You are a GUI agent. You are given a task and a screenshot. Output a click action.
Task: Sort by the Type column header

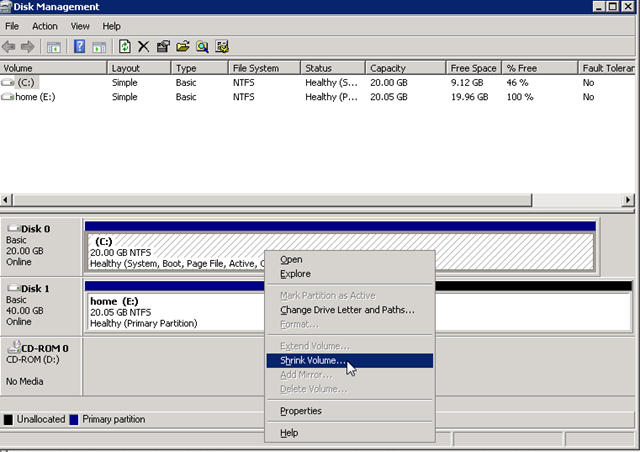(200, 68)
